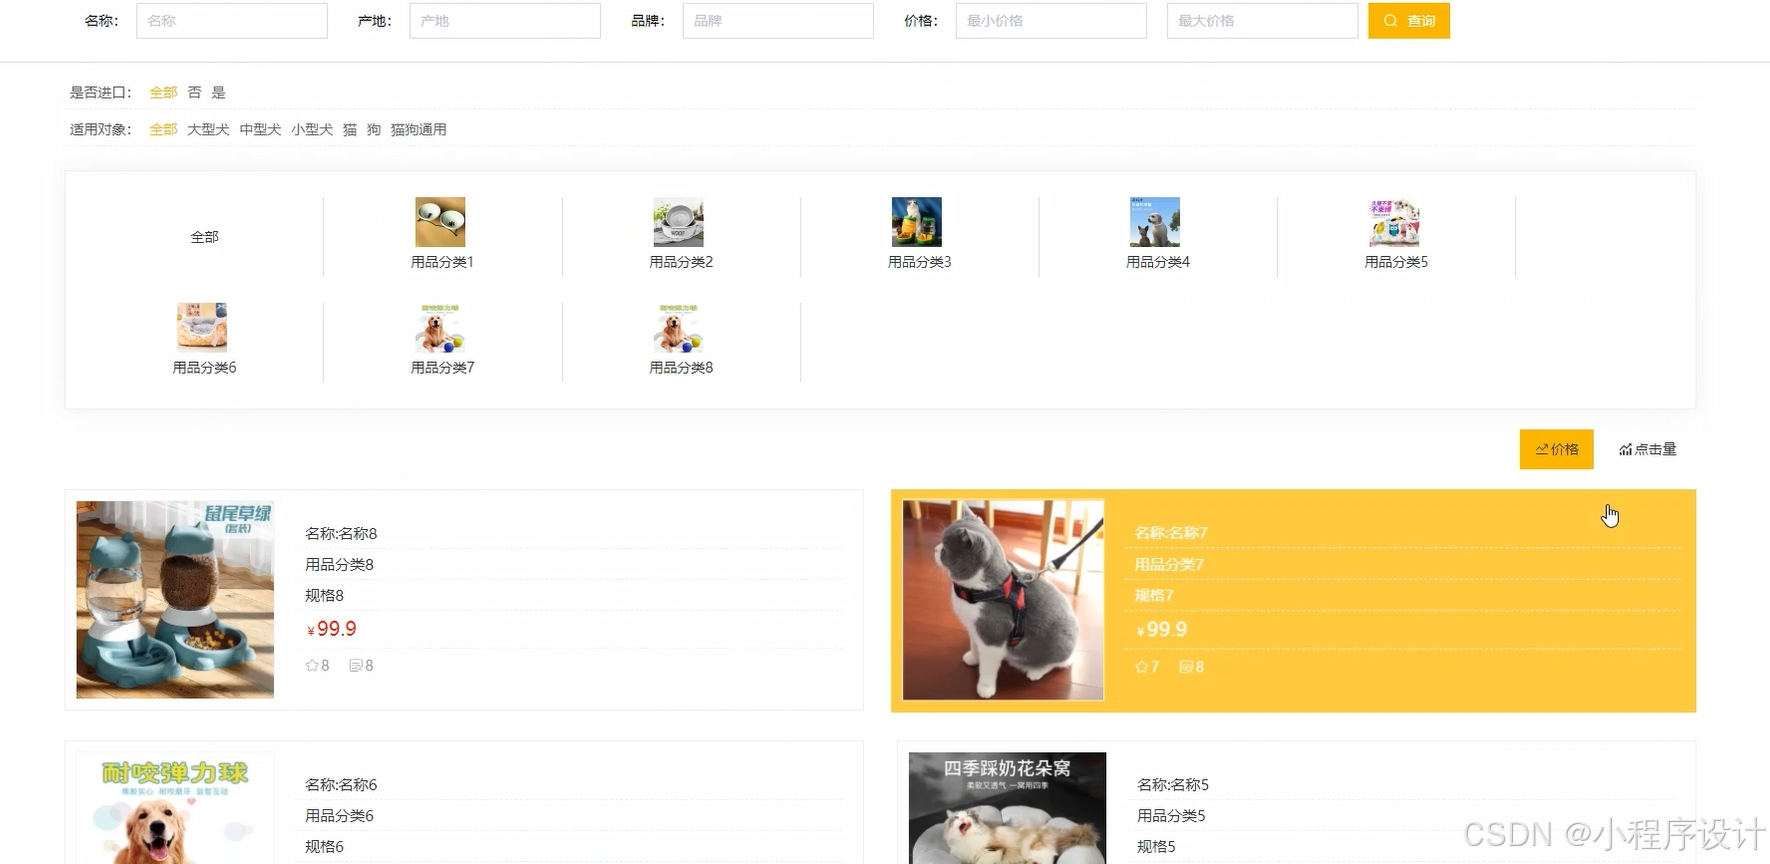This screenshot has height=864, width=1770.
Task: Filter by 猫狗通用 applicable target
Action: [x=418, y=129]
